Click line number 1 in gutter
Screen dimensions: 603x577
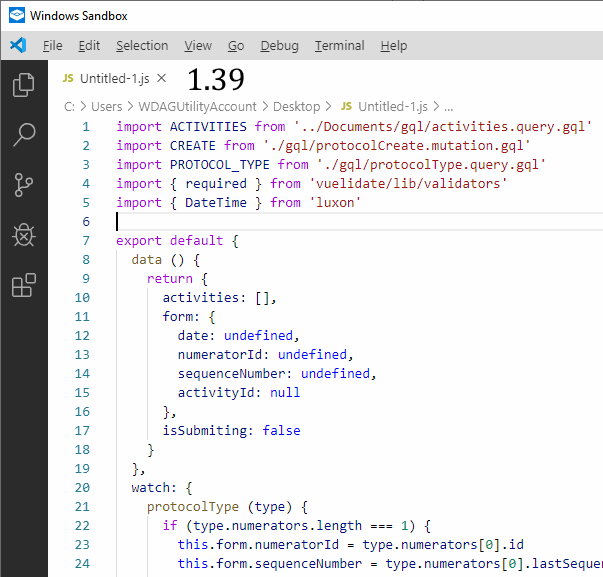tap(85, 127)
